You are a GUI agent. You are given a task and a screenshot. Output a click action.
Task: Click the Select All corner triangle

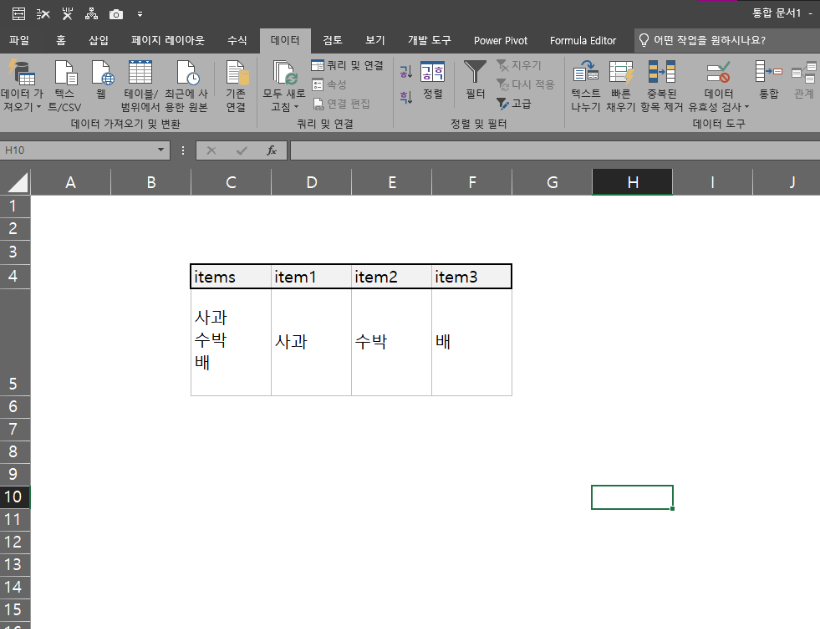[17, 182]
